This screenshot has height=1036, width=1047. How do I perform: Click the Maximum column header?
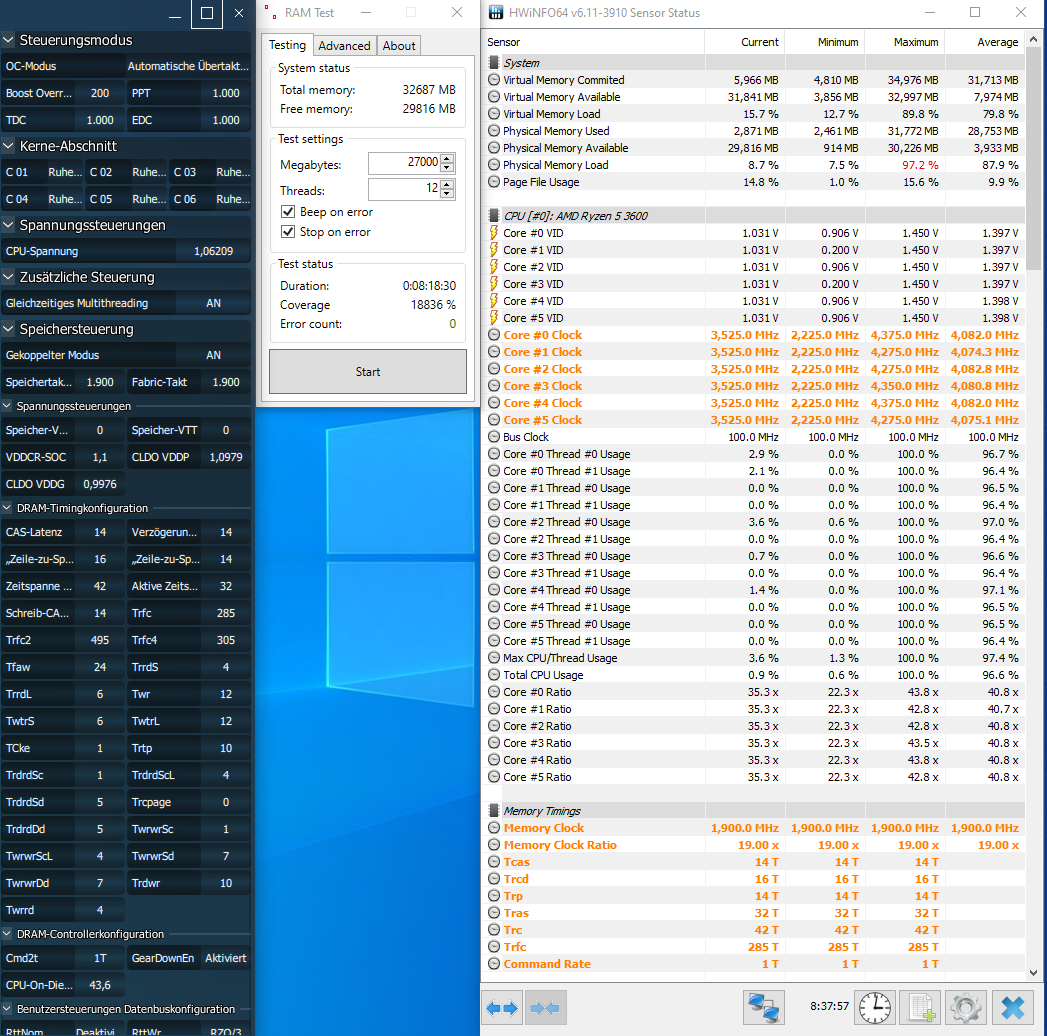pos(905,42)
